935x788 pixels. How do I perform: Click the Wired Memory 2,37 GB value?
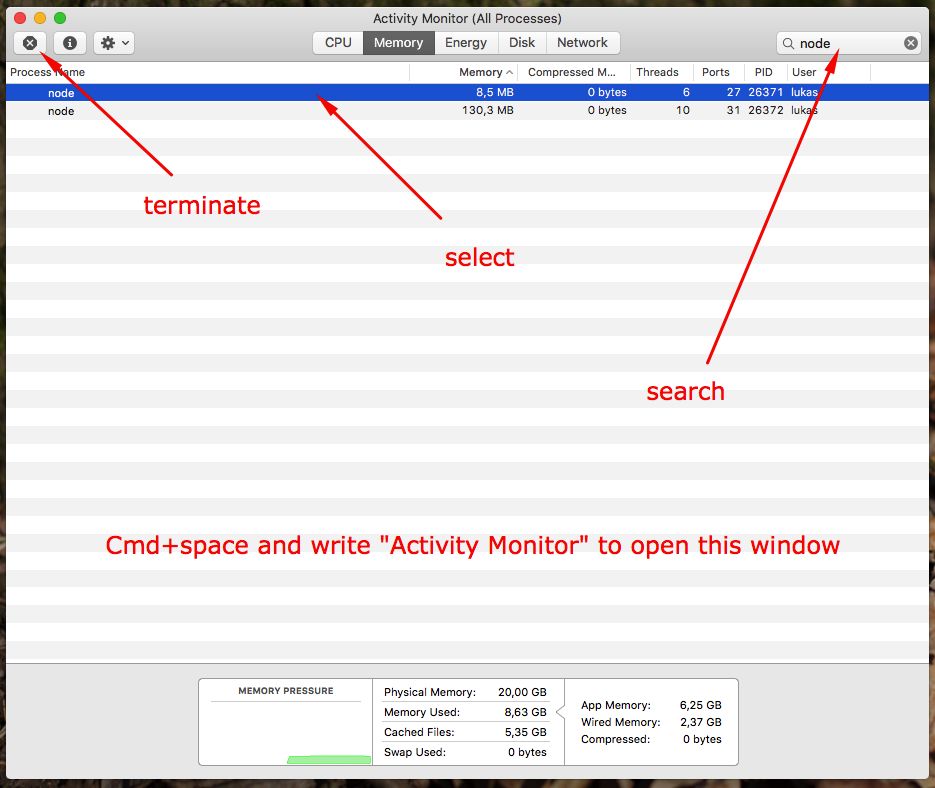point(701,722)
